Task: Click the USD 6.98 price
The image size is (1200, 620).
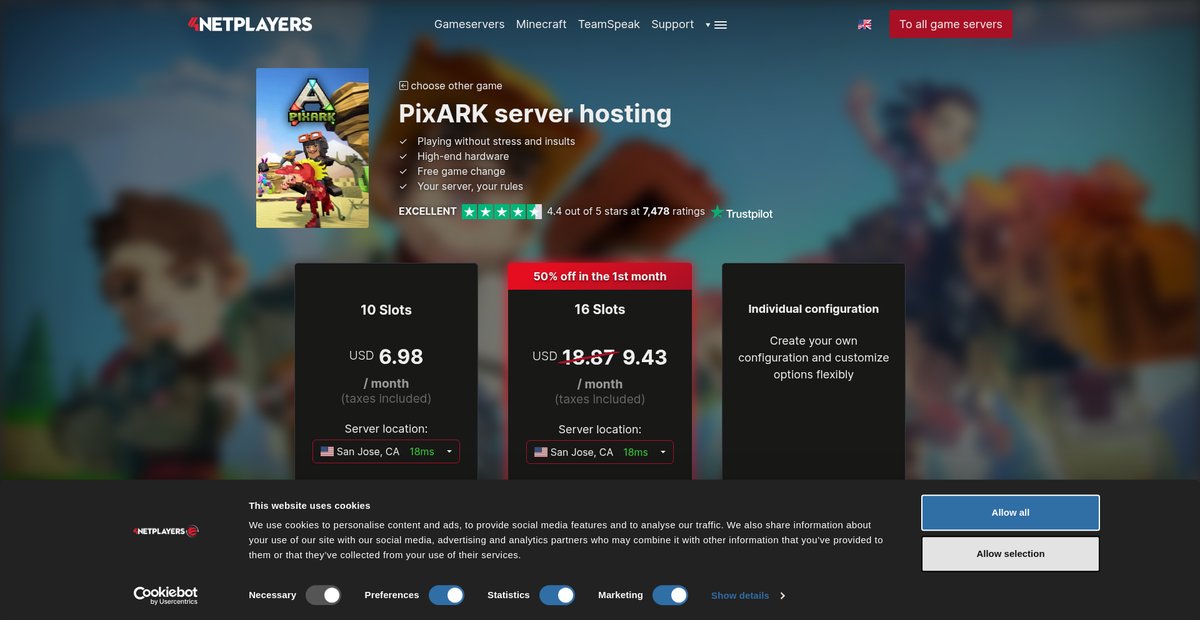Action: click(x=386, y=356)
